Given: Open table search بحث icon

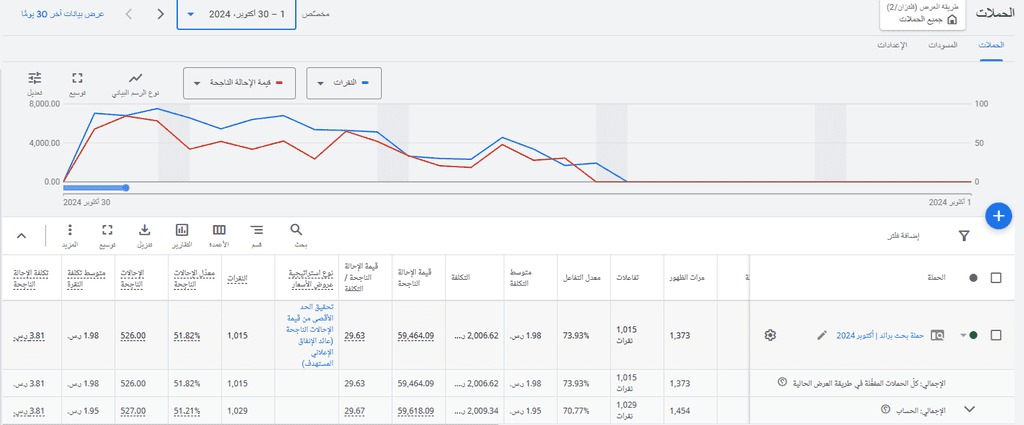Looking at the screenshot, I should [296, 230].
